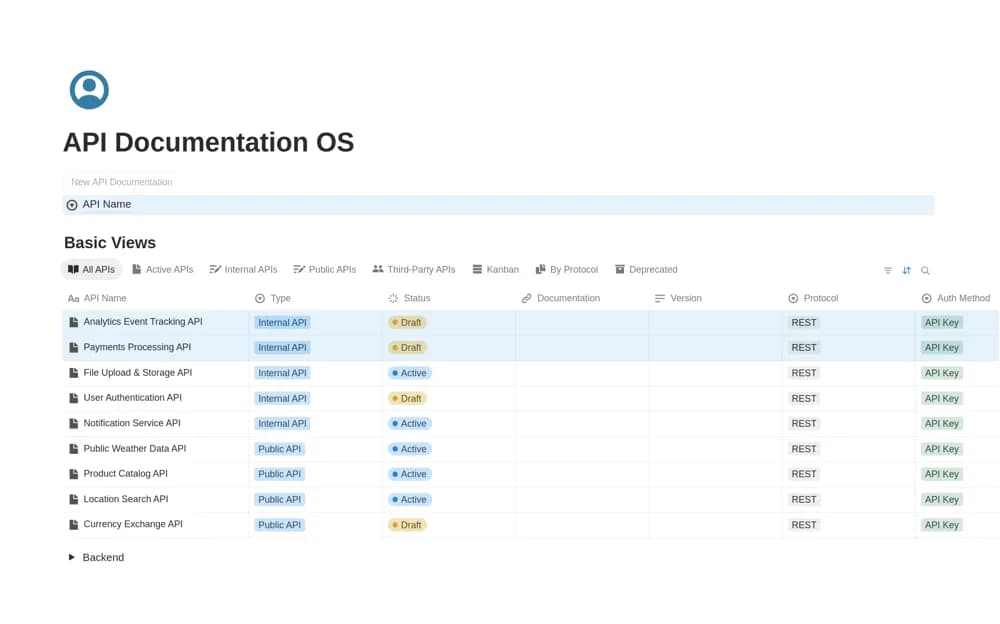1000x624 pixels.
Task: Open the Auth Method column header menu
Action: coord(956,298)
